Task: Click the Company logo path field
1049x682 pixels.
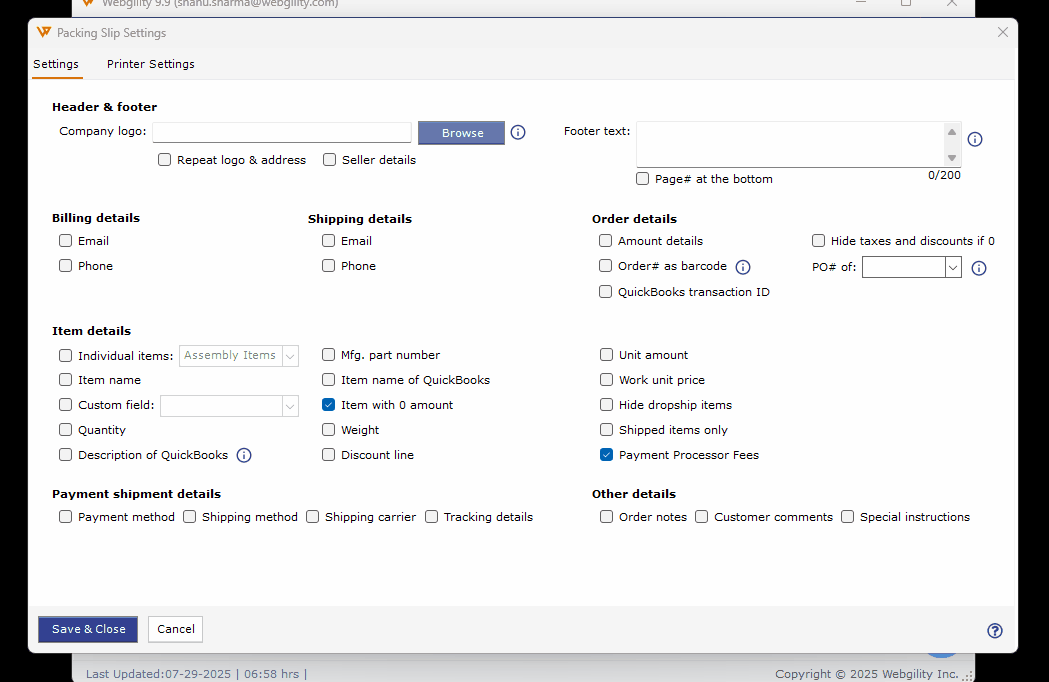Action: tap(282, 132)
